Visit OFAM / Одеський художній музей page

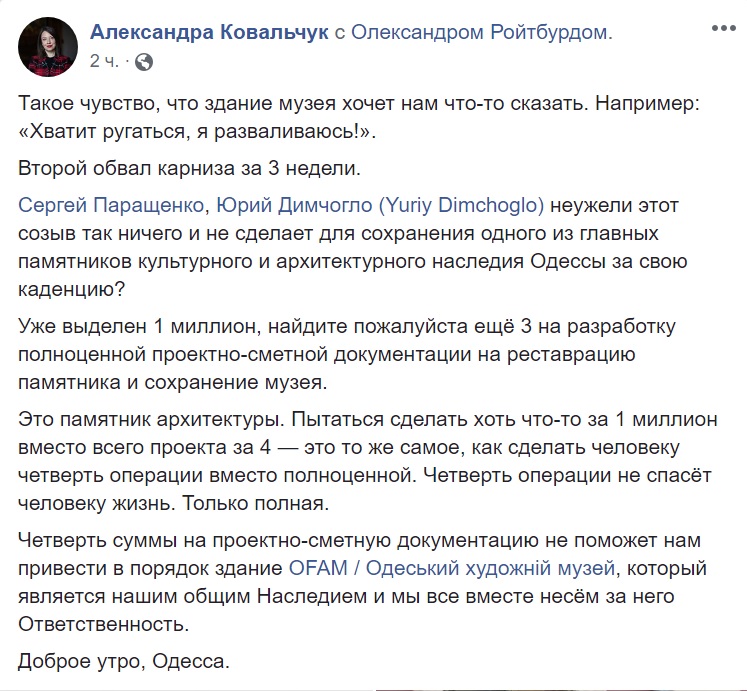(452, 569)
